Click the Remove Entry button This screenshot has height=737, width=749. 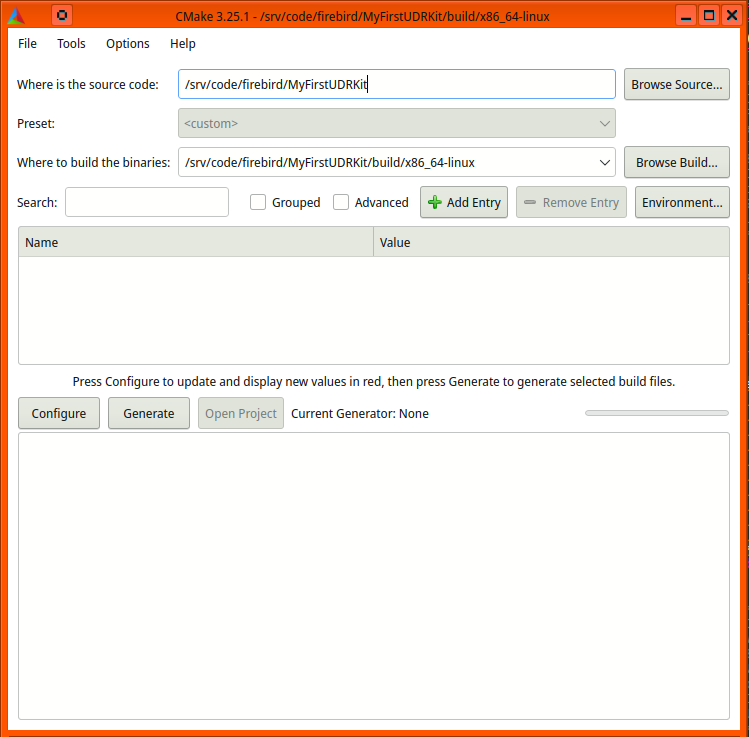[571, 202]
